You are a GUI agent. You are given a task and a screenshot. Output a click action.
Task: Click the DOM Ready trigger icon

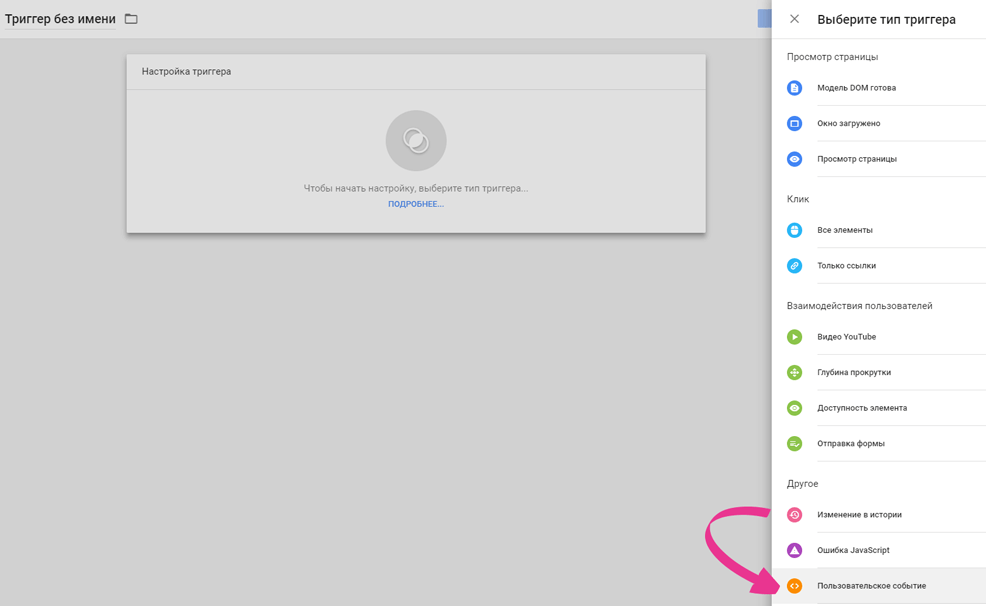click(x=794, y=88)
